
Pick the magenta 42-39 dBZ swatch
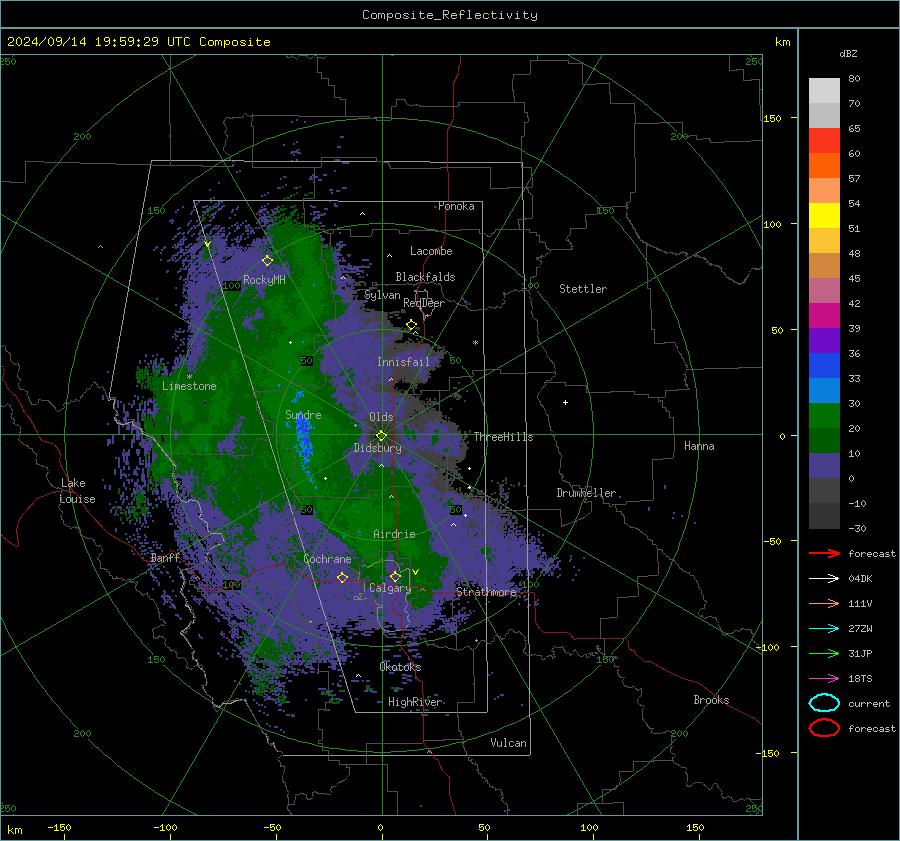[x=824, y=316]
